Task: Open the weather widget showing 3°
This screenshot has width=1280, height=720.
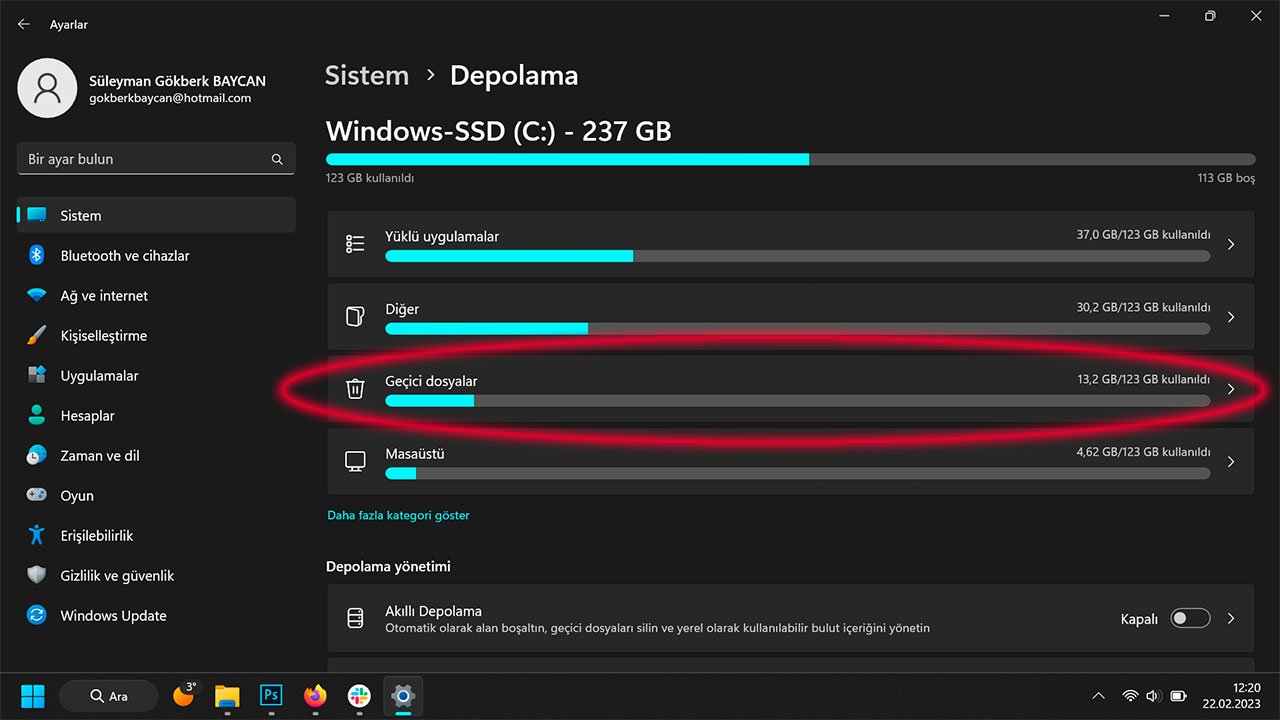Action: [185, 694]
